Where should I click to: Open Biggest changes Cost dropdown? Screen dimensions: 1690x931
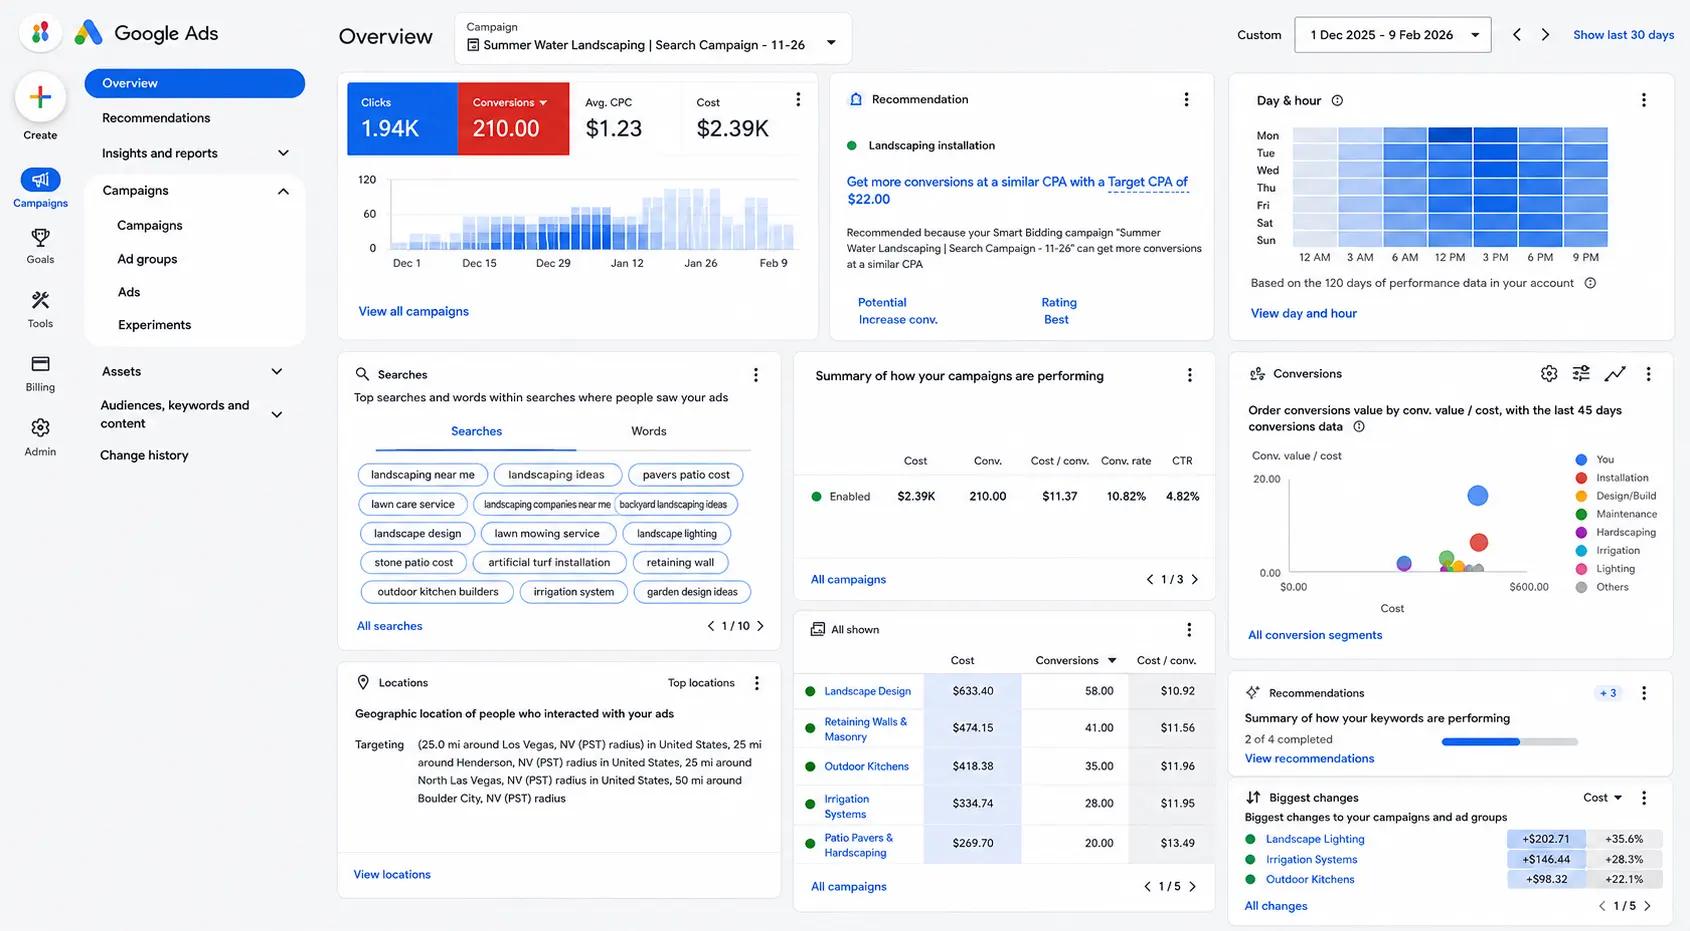(x=1603, y=798)
